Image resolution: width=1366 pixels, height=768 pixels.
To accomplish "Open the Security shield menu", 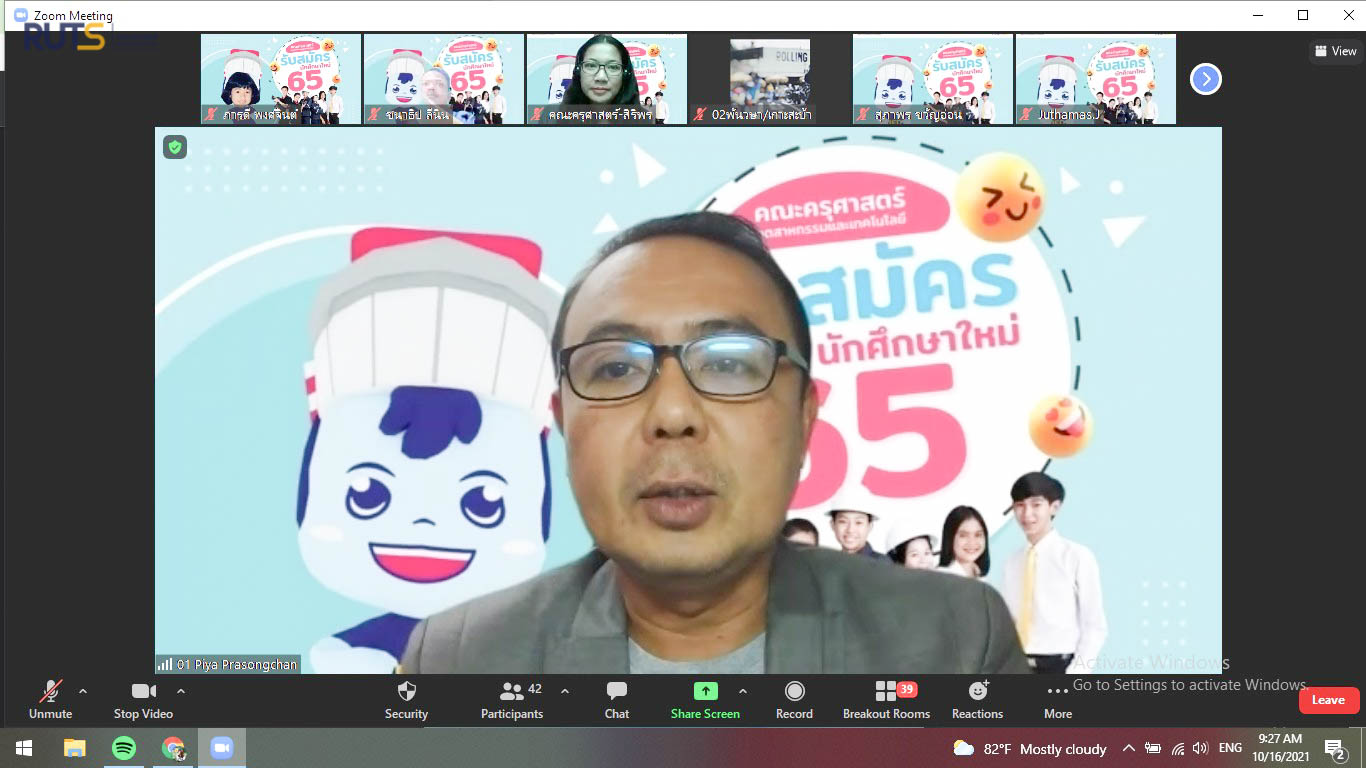I will pyautogui.click(x=406, y=699).
